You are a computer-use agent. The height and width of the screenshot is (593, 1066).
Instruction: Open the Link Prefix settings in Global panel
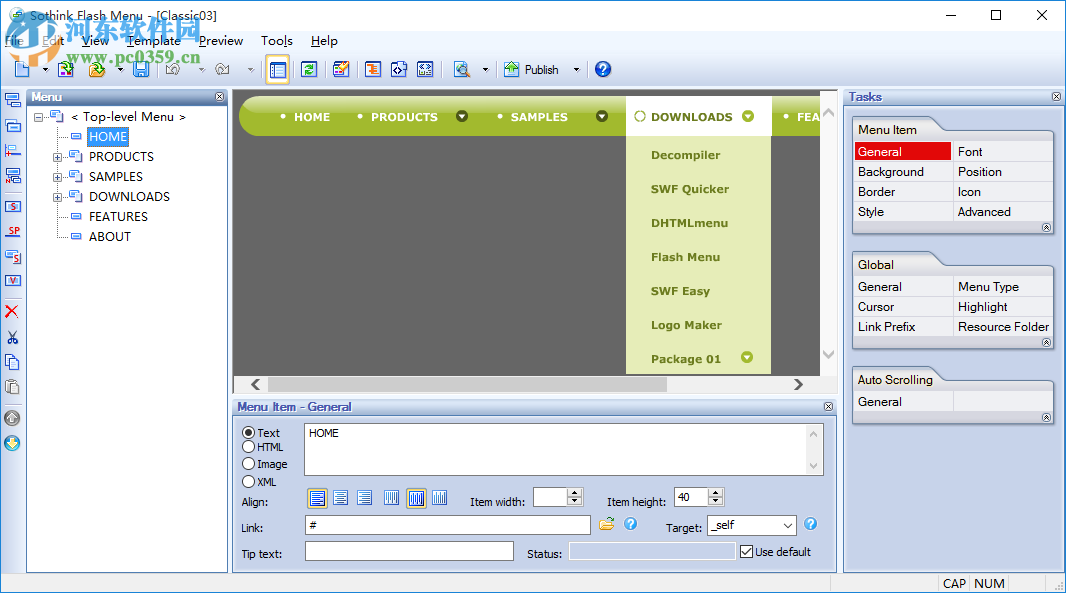coord(886,326)
